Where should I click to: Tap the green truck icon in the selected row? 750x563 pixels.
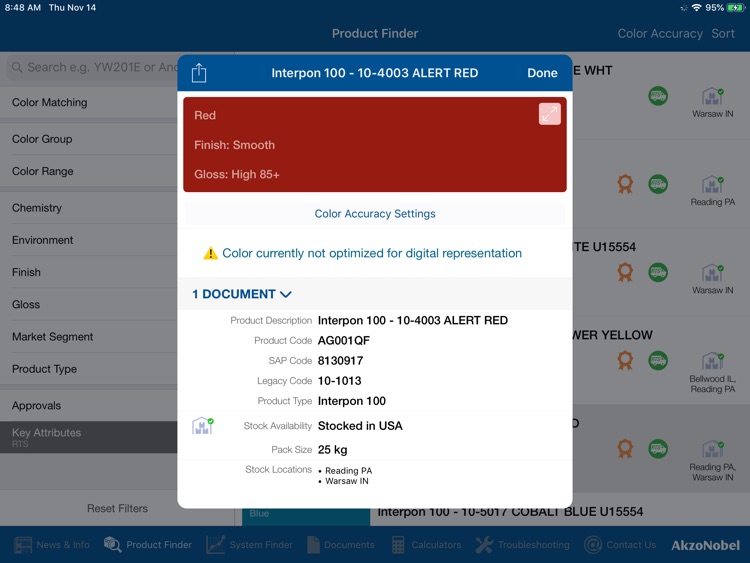click(658, 449)
